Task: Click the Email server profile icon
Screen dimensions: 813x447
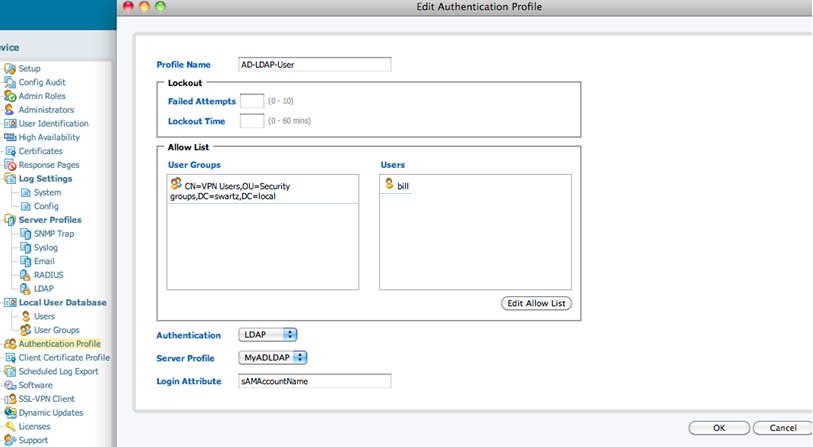Action: [x=25, y=261]
